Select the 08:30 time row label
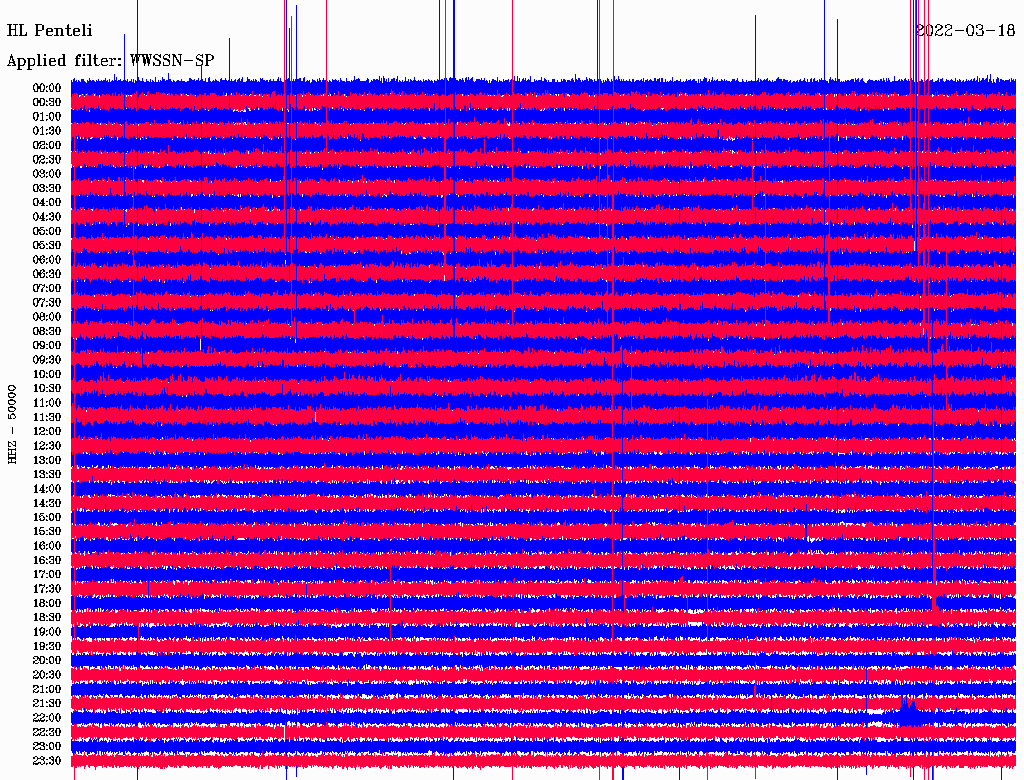Image resolution: width=1024 pixels, height=780 pixels. pyautogui.click(x=47, y=332)
